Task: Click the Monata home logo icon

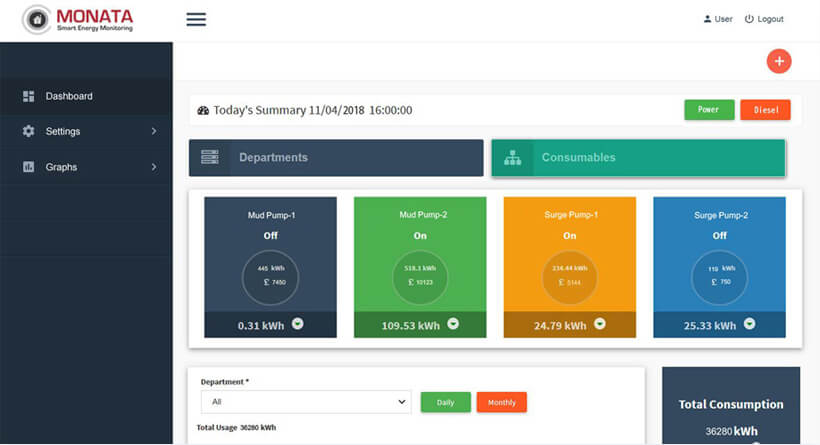Action: (36, 20)
